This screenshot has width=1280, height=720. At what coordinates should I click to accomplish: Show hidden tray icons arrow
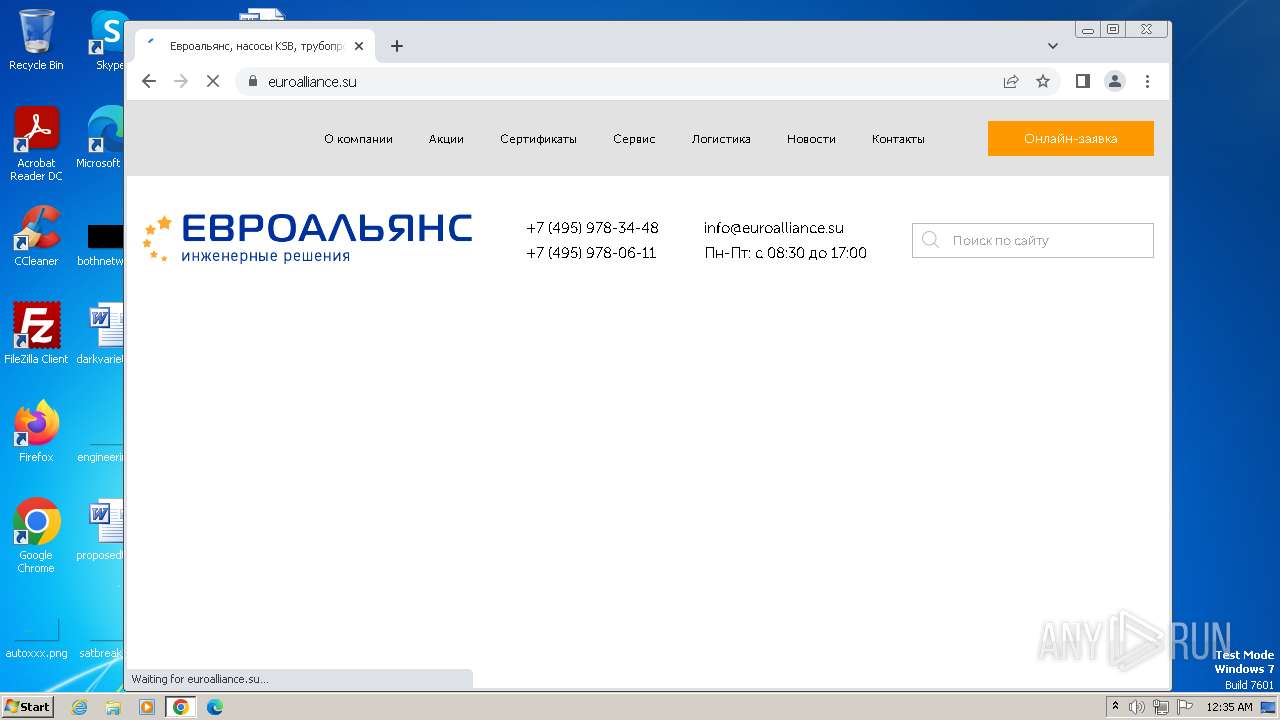pyautogui.click(x=1115, y=707)
